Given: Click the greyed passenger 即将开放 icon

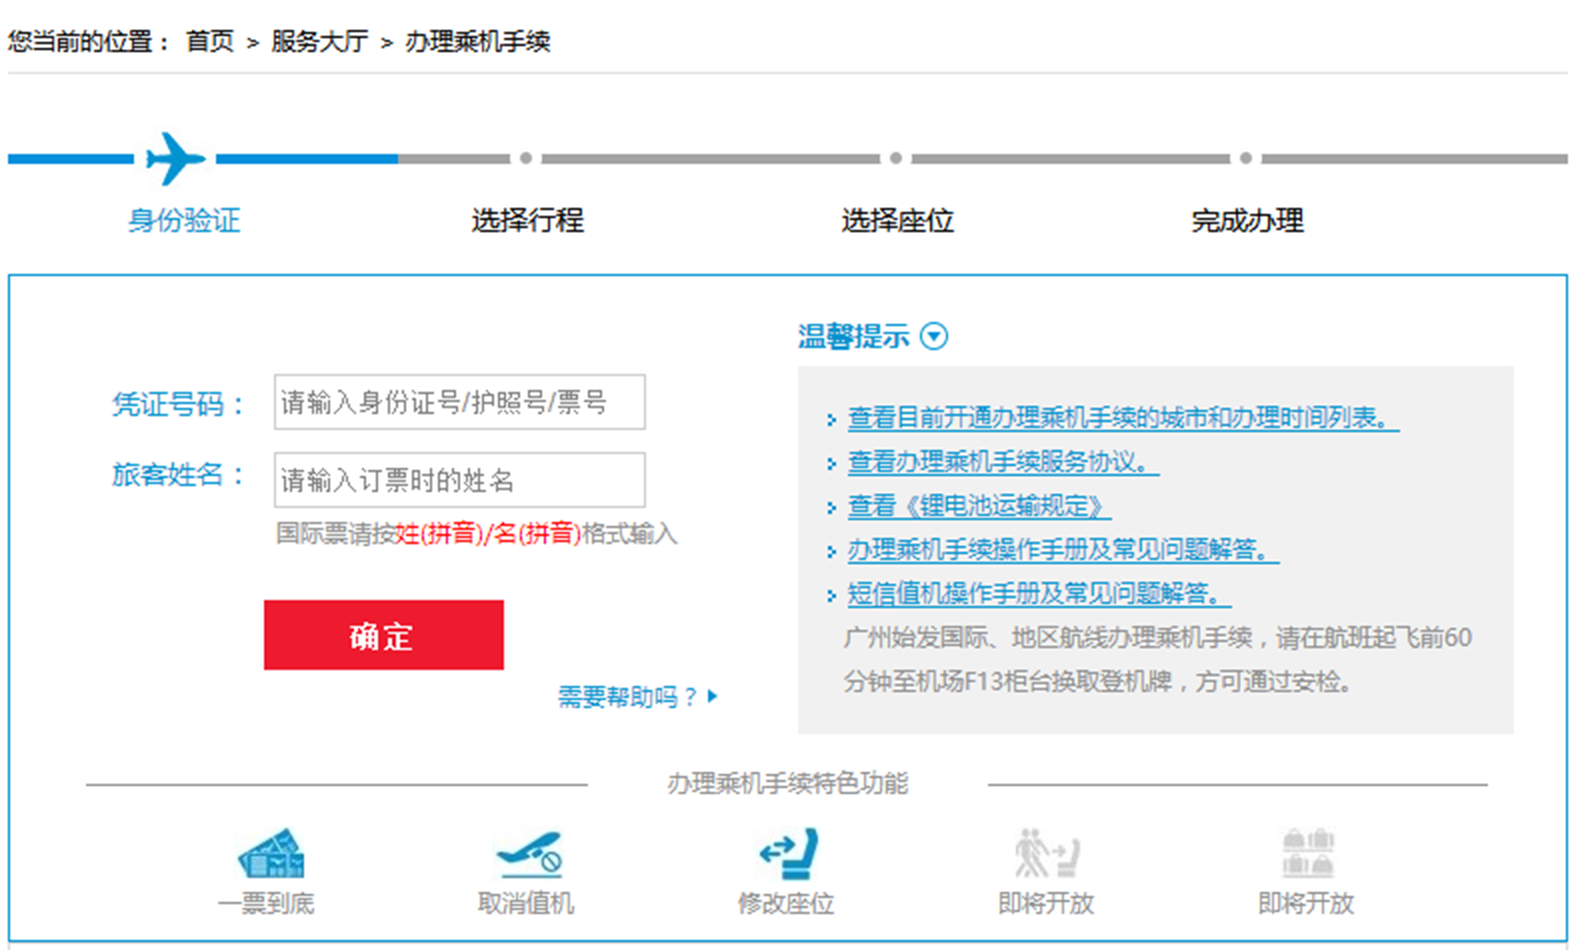Looking at the screenshot, I should [x=1046, y=853].
